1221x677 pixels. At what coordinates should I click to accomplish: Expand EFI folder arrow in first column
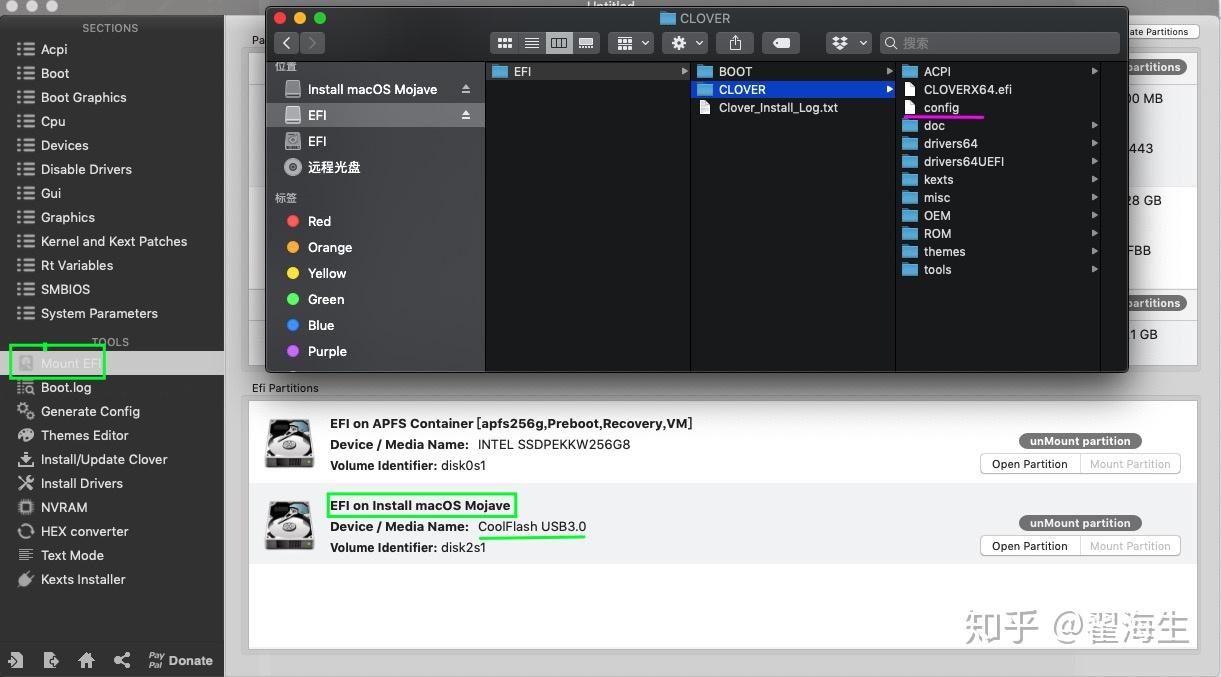684,71
